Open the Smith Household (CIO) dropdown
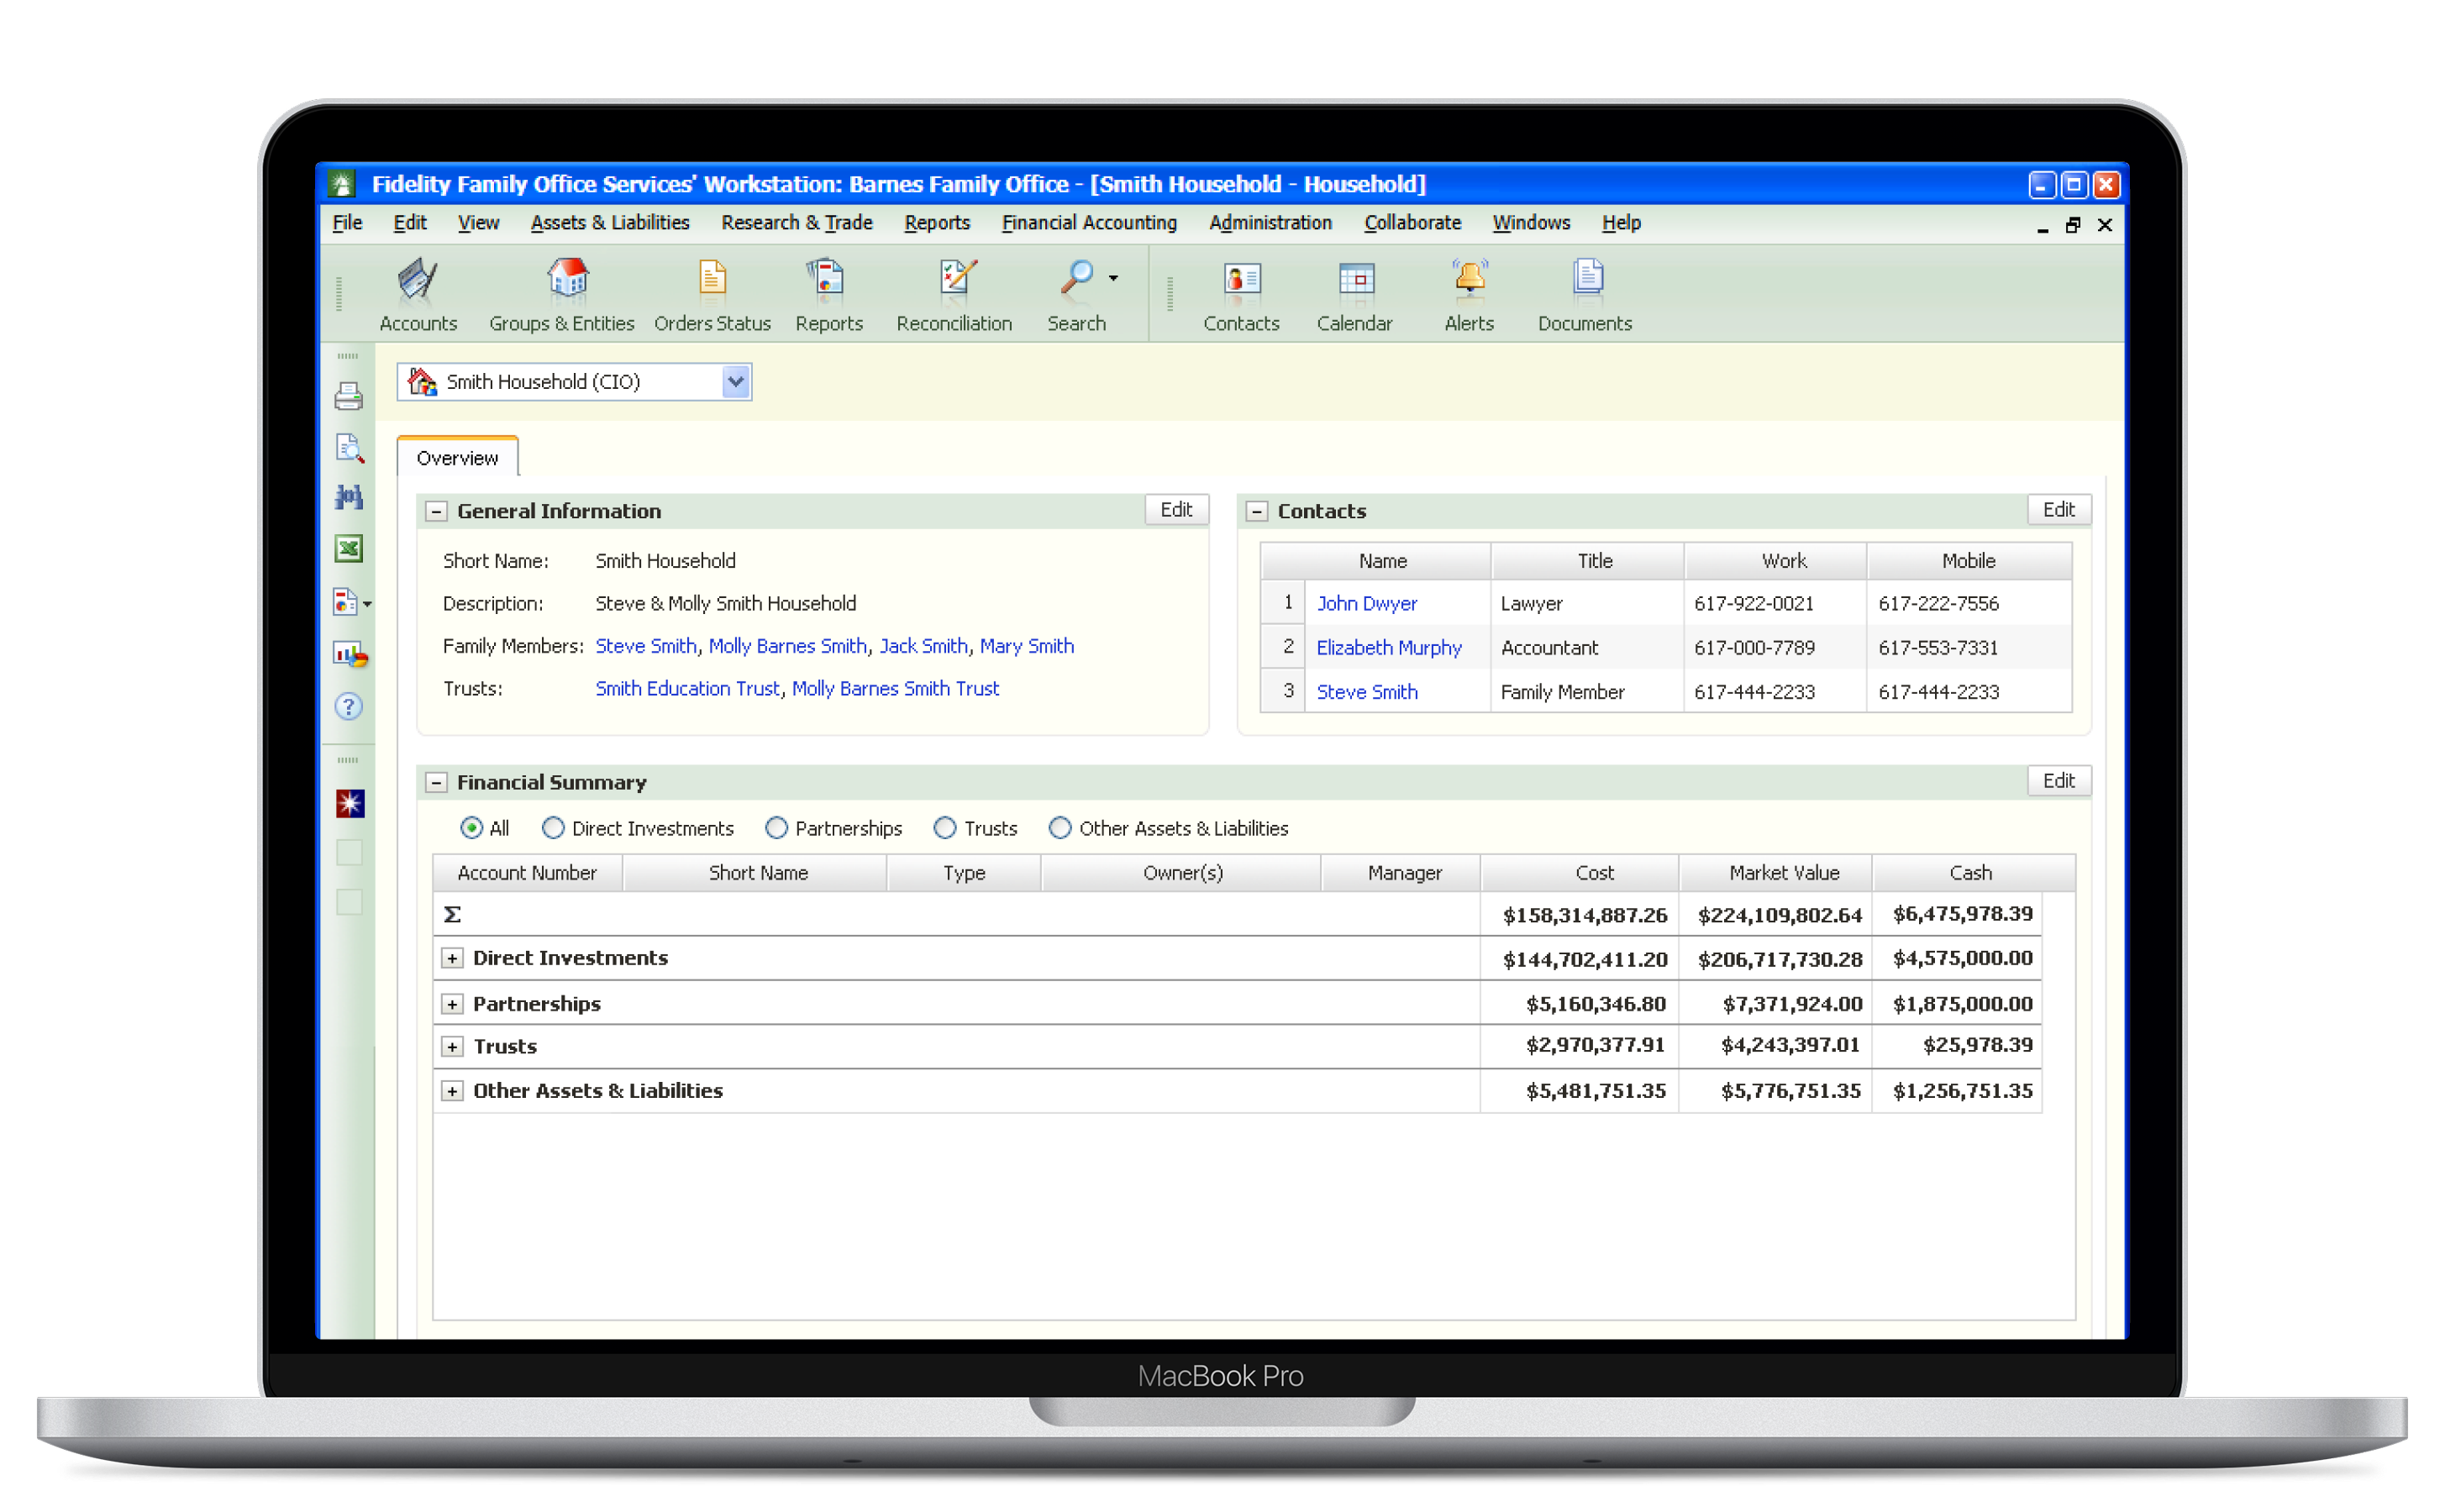Viewport: 2445px width, 1512px height. tap(736, 382)
